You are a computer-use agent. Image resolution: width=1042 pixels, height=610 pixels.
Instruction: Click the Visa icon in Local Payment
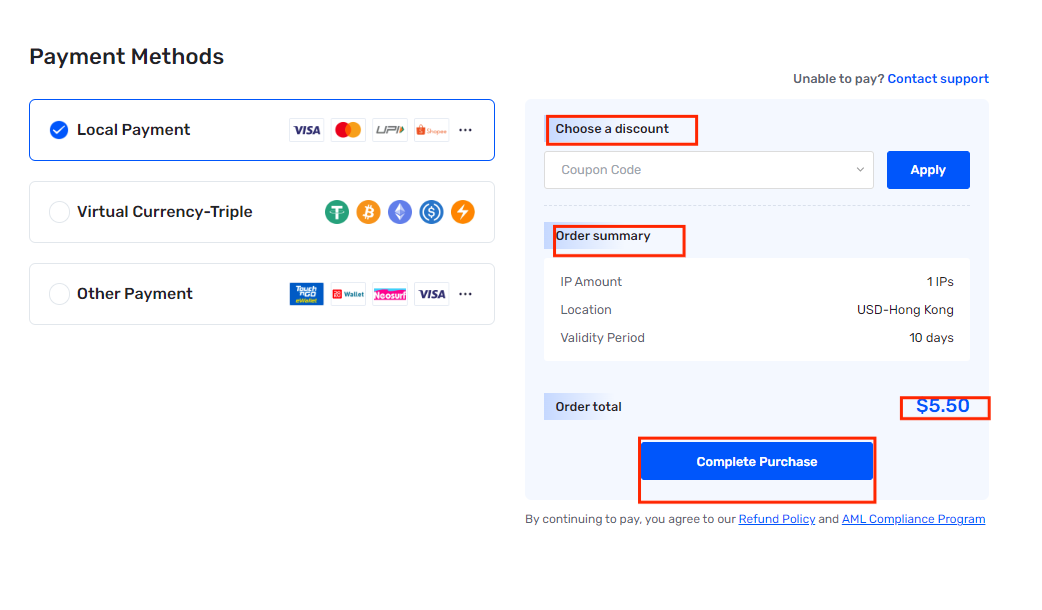pyautogui.click(x=306, y=130)
